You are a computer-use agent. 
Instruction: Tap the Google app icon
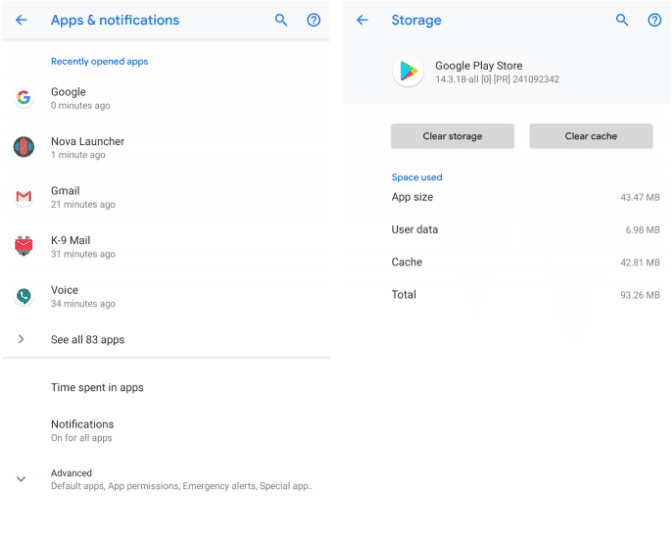pyautogui.click(x=24, y=98)
